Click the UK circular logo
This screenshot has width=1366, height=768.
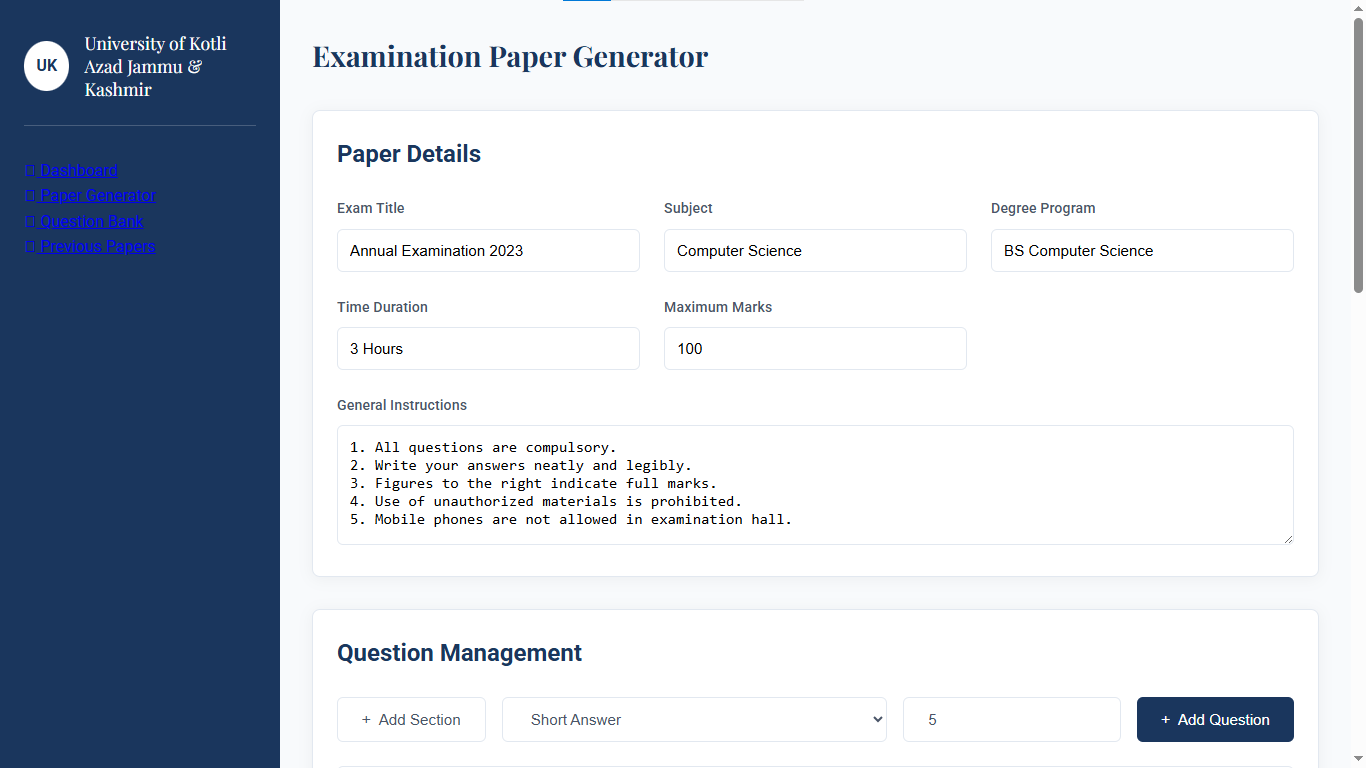tap(46, 66)
